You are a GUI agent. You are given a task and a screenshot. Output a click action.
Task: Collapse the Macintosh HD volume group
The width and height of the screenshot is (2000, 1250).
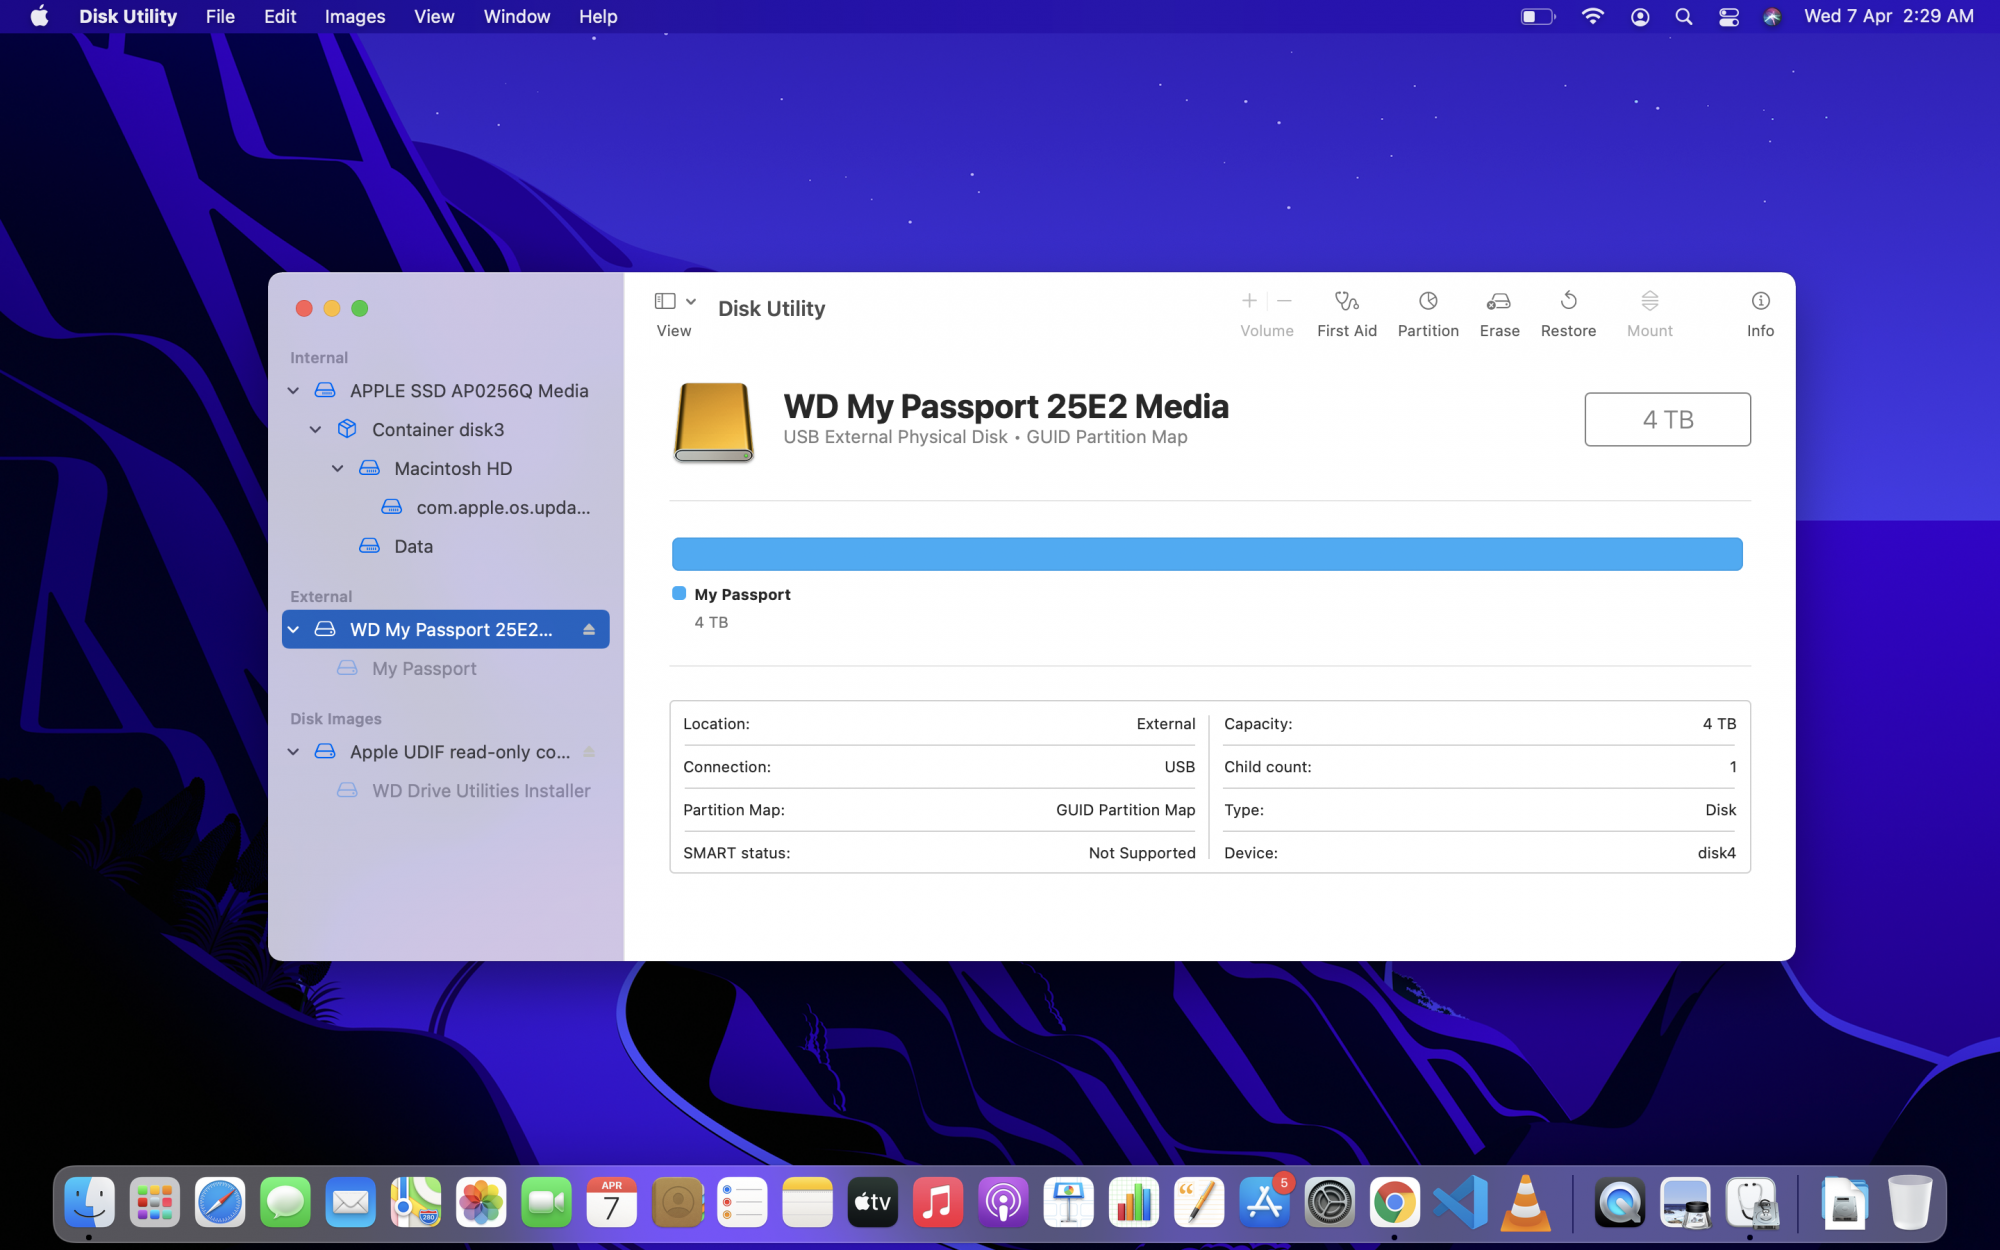coord(337,469)
